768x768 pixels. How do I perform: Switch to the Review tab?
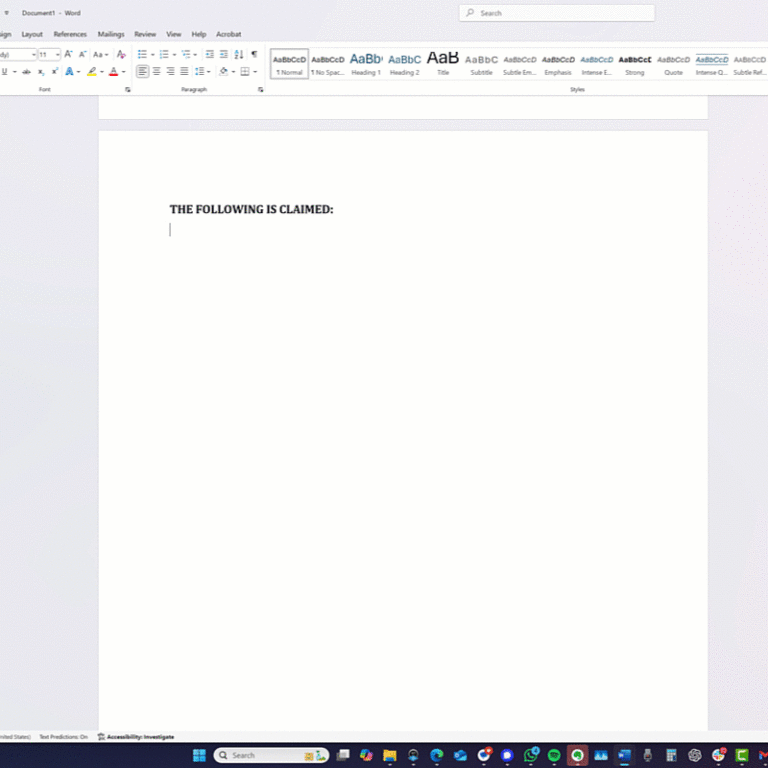click(x=145, y=34)
